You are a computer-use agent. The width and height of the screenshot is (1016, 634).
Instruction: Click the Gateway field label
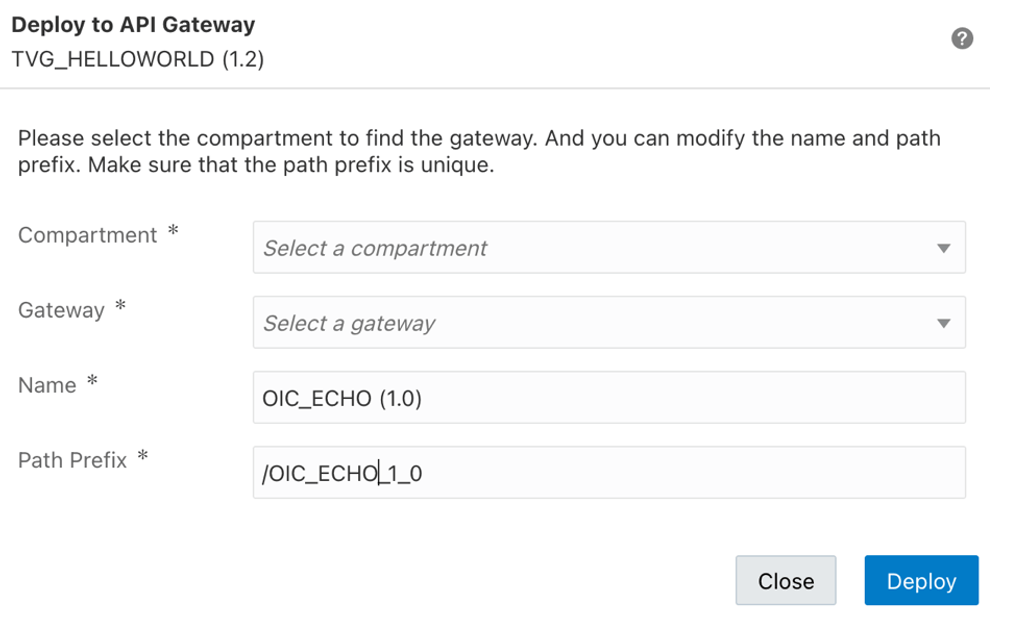pyautogui.click(x=61, y=310)
